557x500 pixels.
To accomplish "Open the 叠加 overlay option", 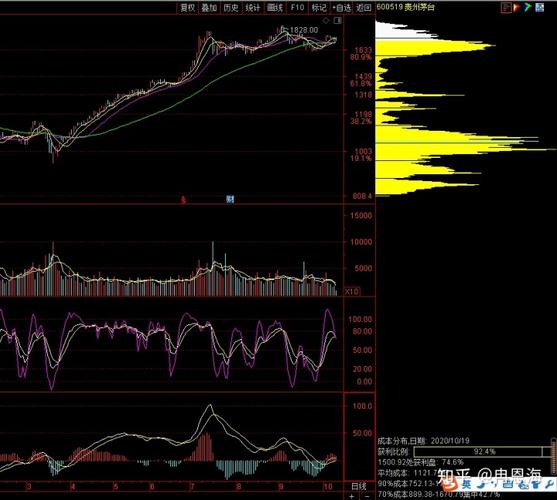I will [x=209, y=7].
